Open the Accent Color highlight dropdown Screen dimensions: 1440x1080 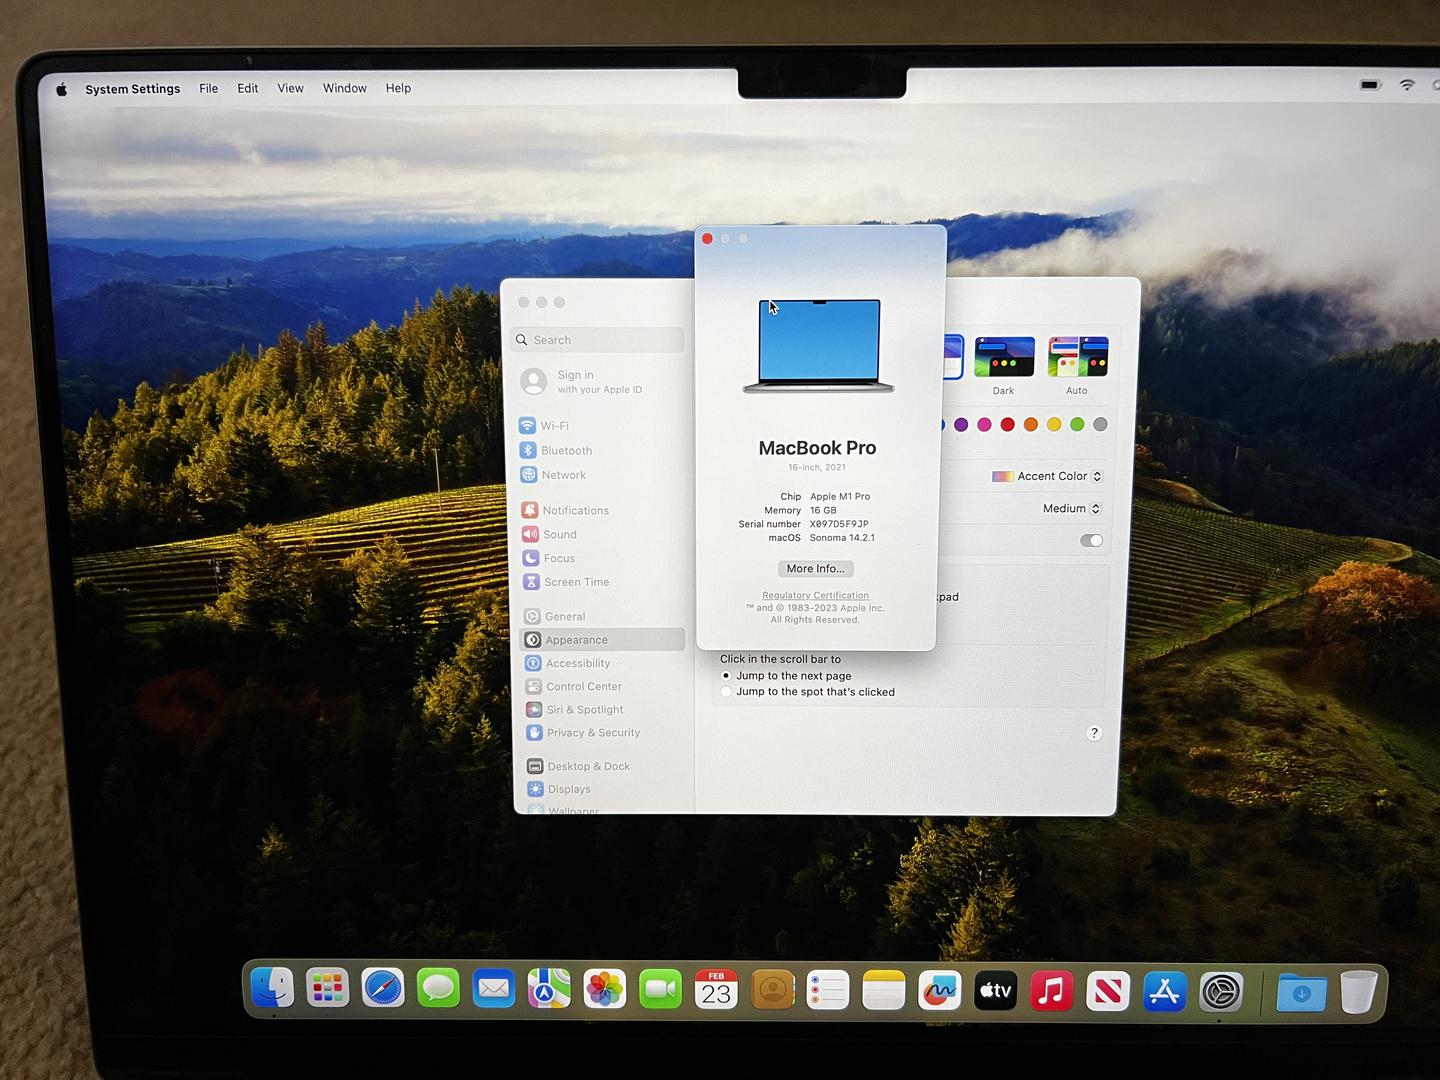coord(1047,476)
